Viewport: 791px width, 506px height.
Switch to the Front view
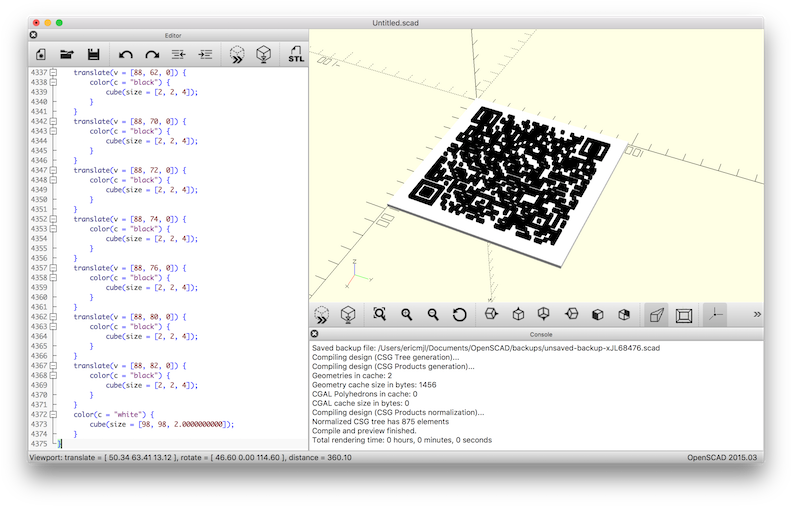click(x=598, y=315)
